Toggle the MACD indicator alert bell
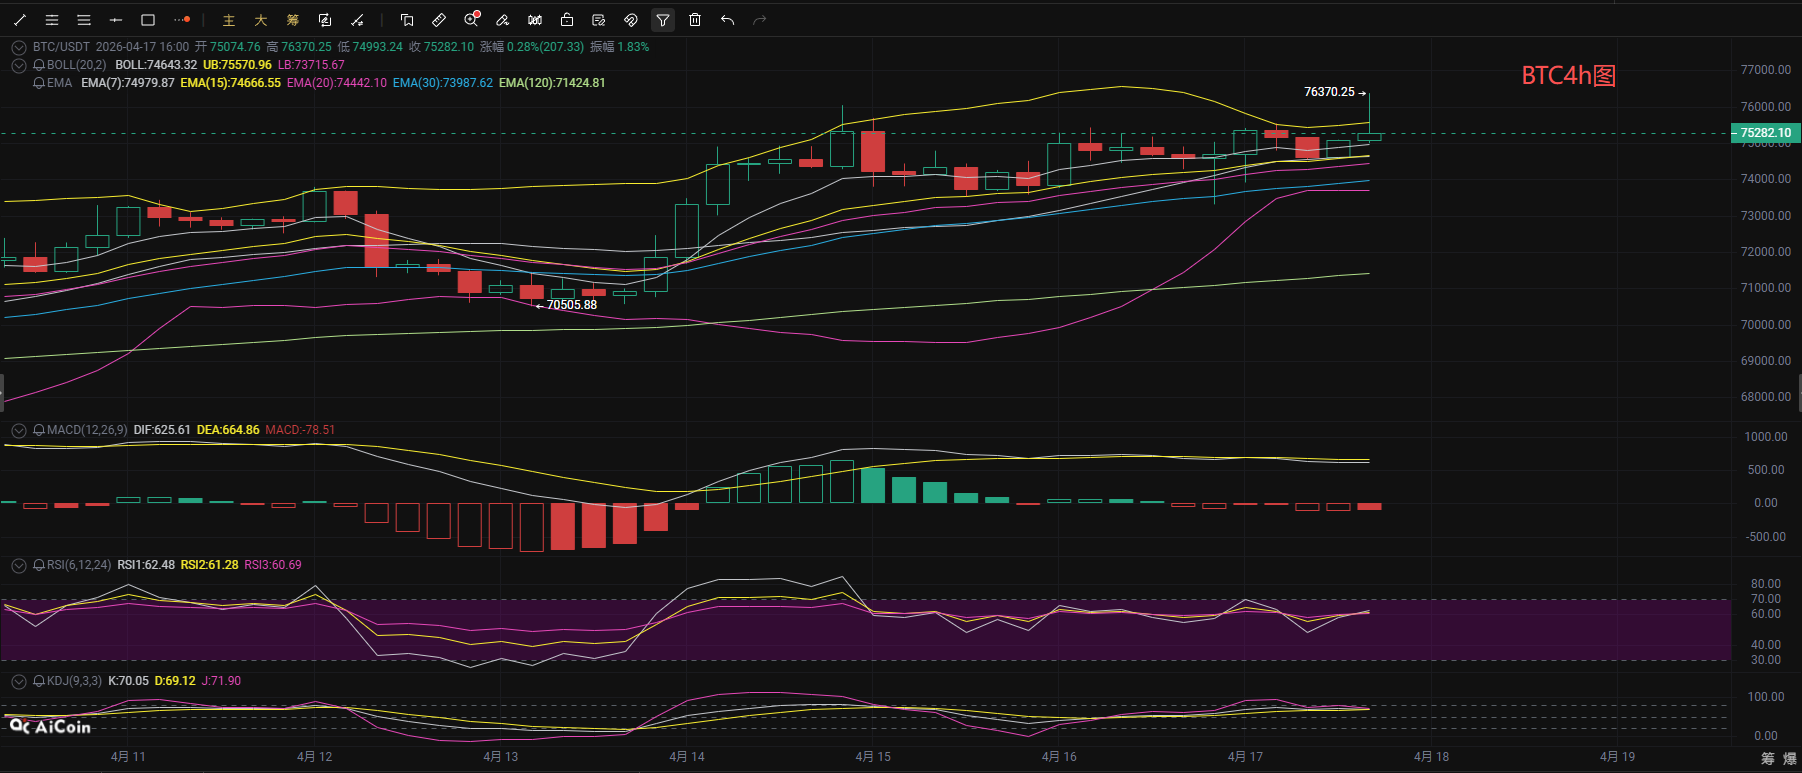 pyautogui.click(x=39, y=430)
